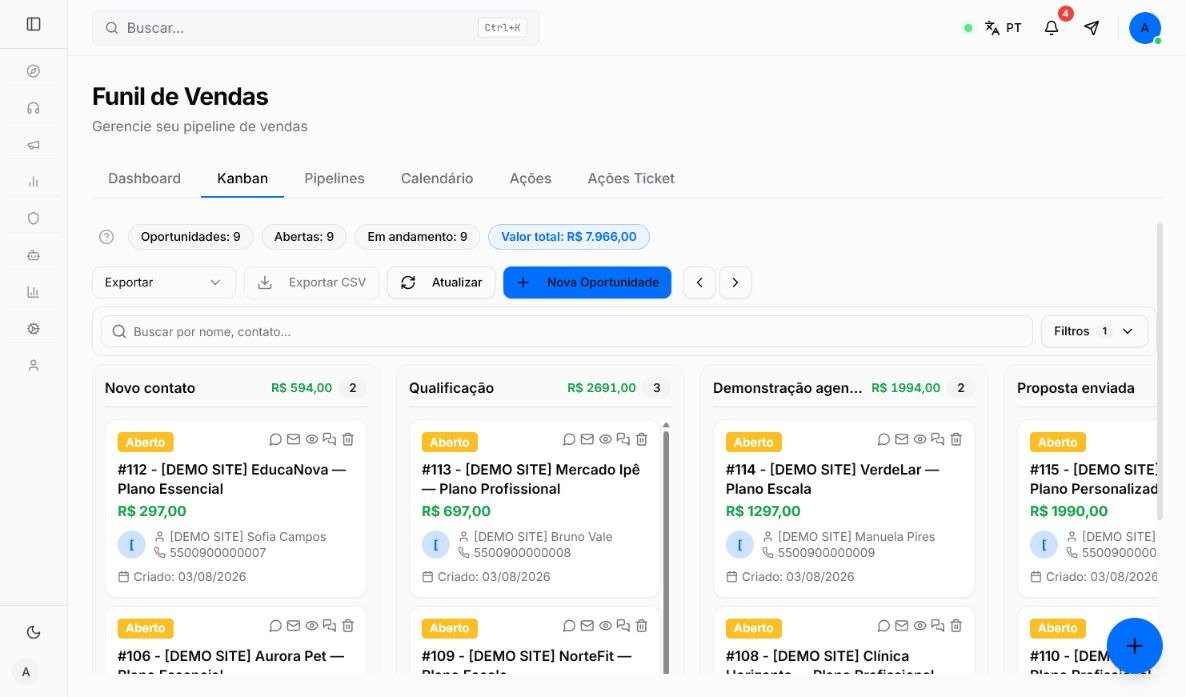
Task: Toggle dark mode moon icon
Action: tap(33, 633)
